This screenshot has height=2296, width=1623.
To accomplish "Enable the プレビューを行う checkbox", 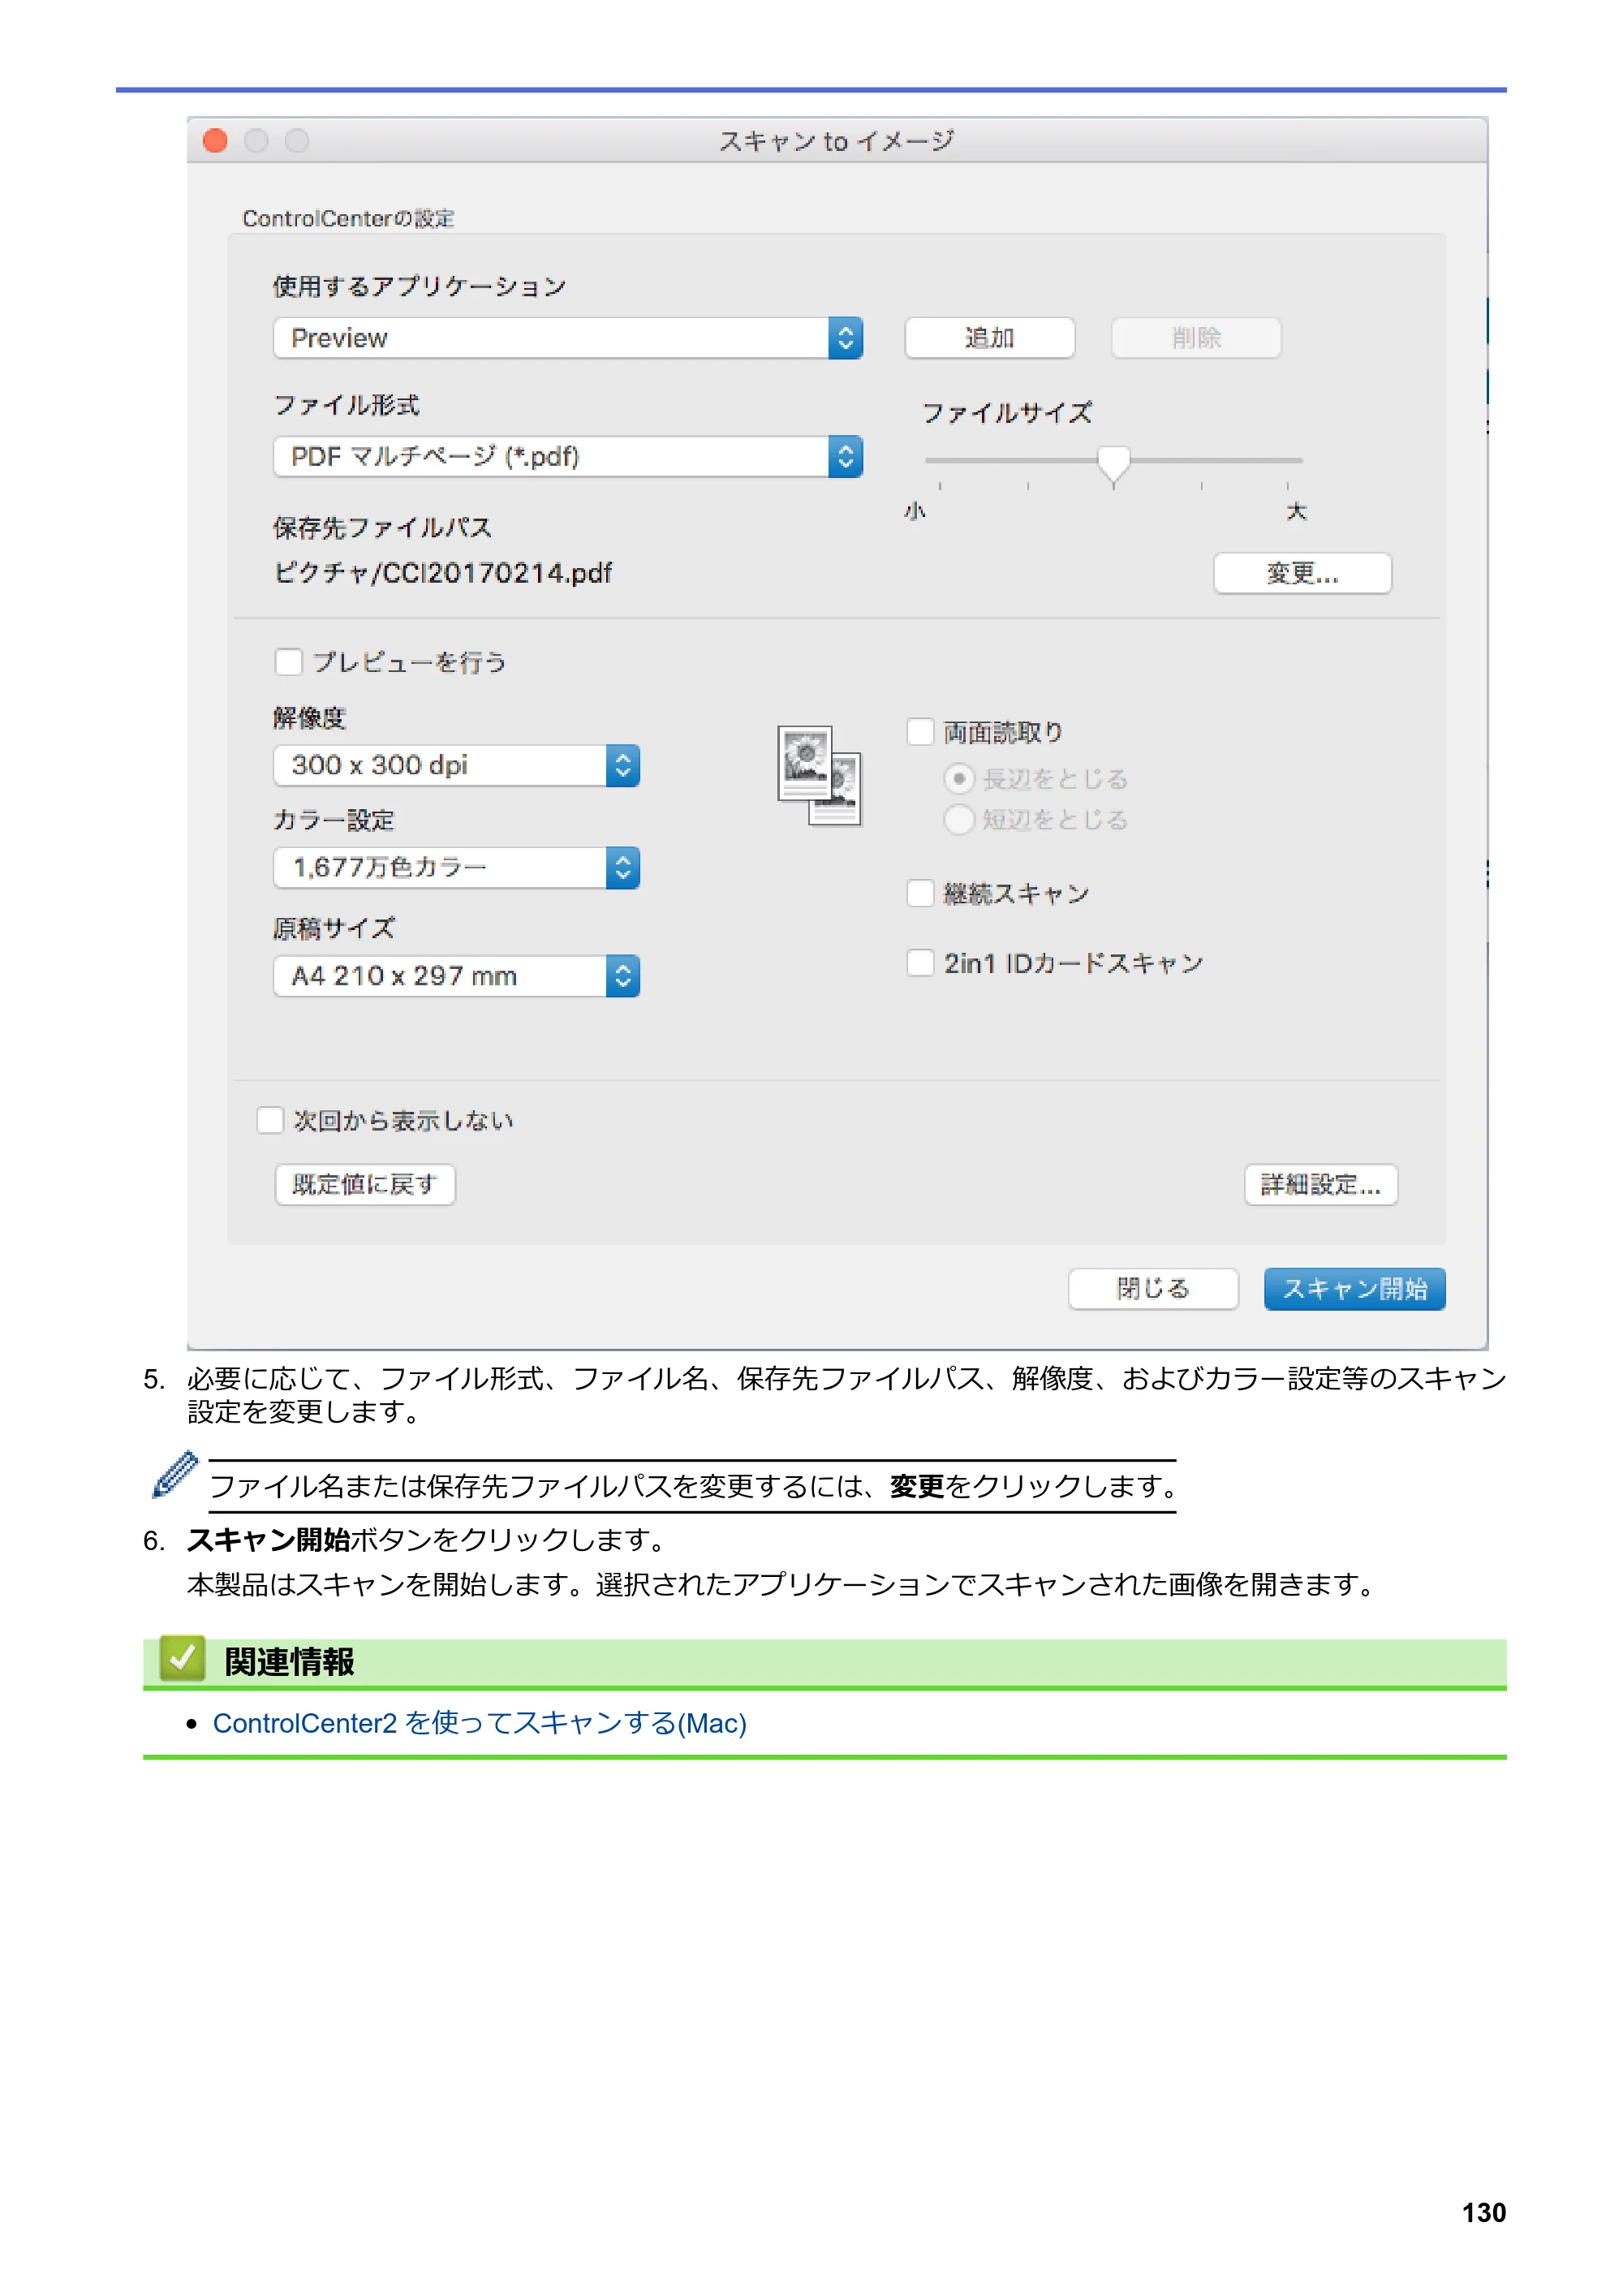I will 288,662.
